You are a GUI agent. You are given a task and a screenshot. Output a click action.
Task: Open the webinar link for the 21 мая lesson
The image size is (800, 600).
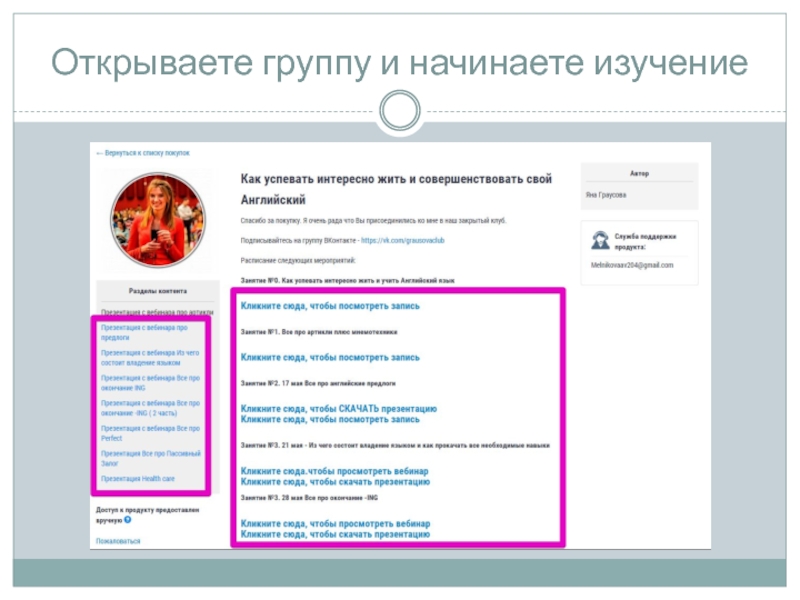tap(334, 471)
